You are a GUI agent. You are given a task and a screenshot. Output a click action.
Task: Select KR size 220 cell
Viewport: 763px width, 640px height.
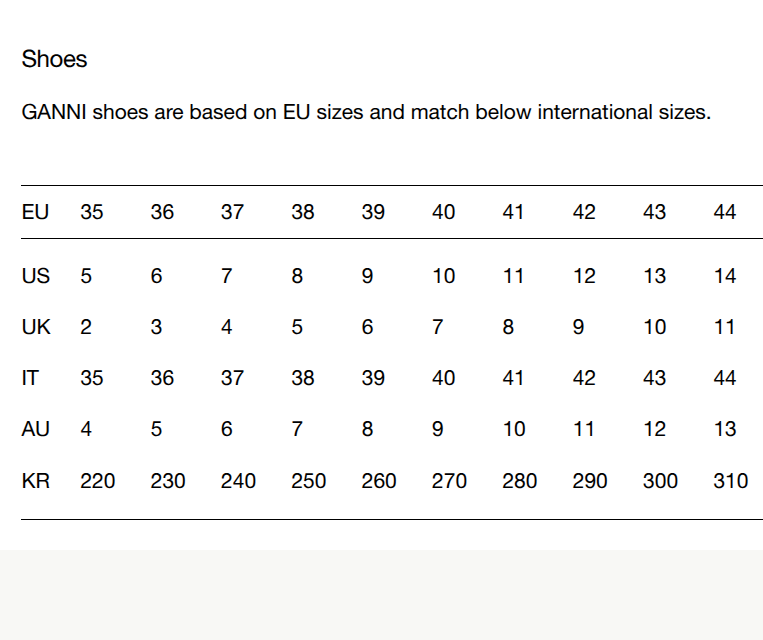tap(98, 481)
